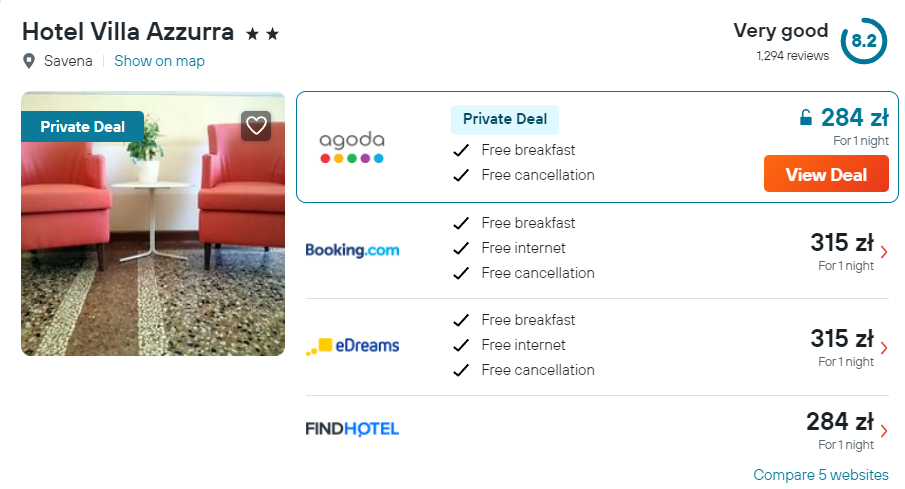Expand Compare 5 websites link
905x489 pixels.
click(x=820, y=475)
